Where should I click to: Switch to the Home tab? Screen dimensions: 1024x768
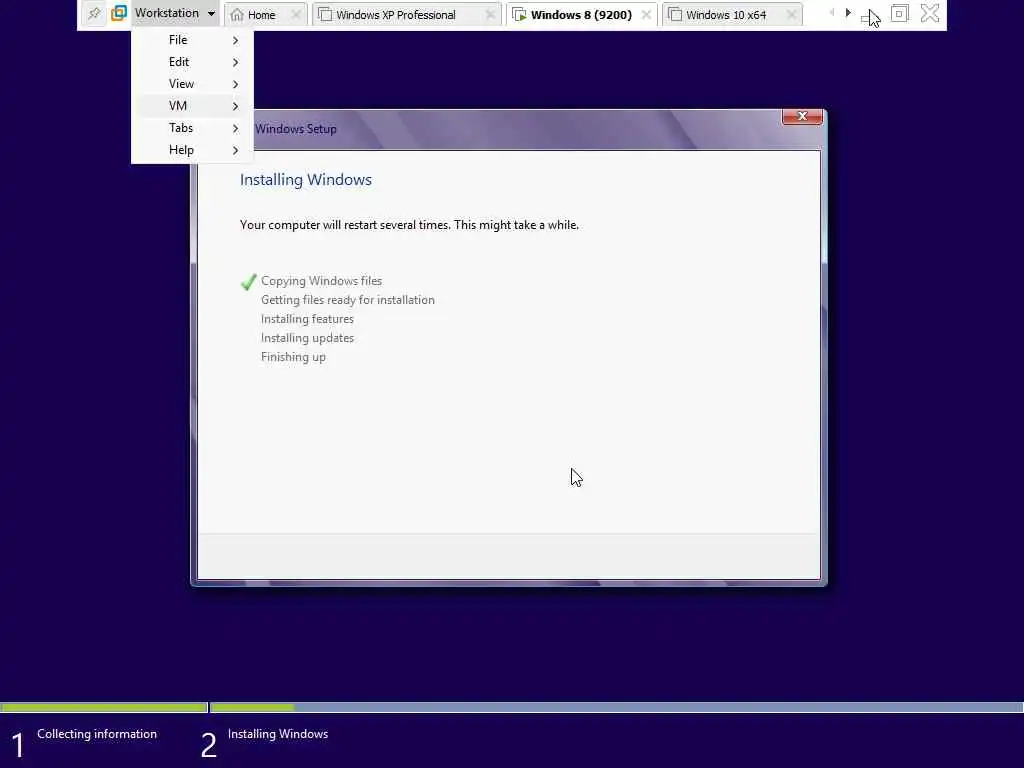tap(266, 14)
